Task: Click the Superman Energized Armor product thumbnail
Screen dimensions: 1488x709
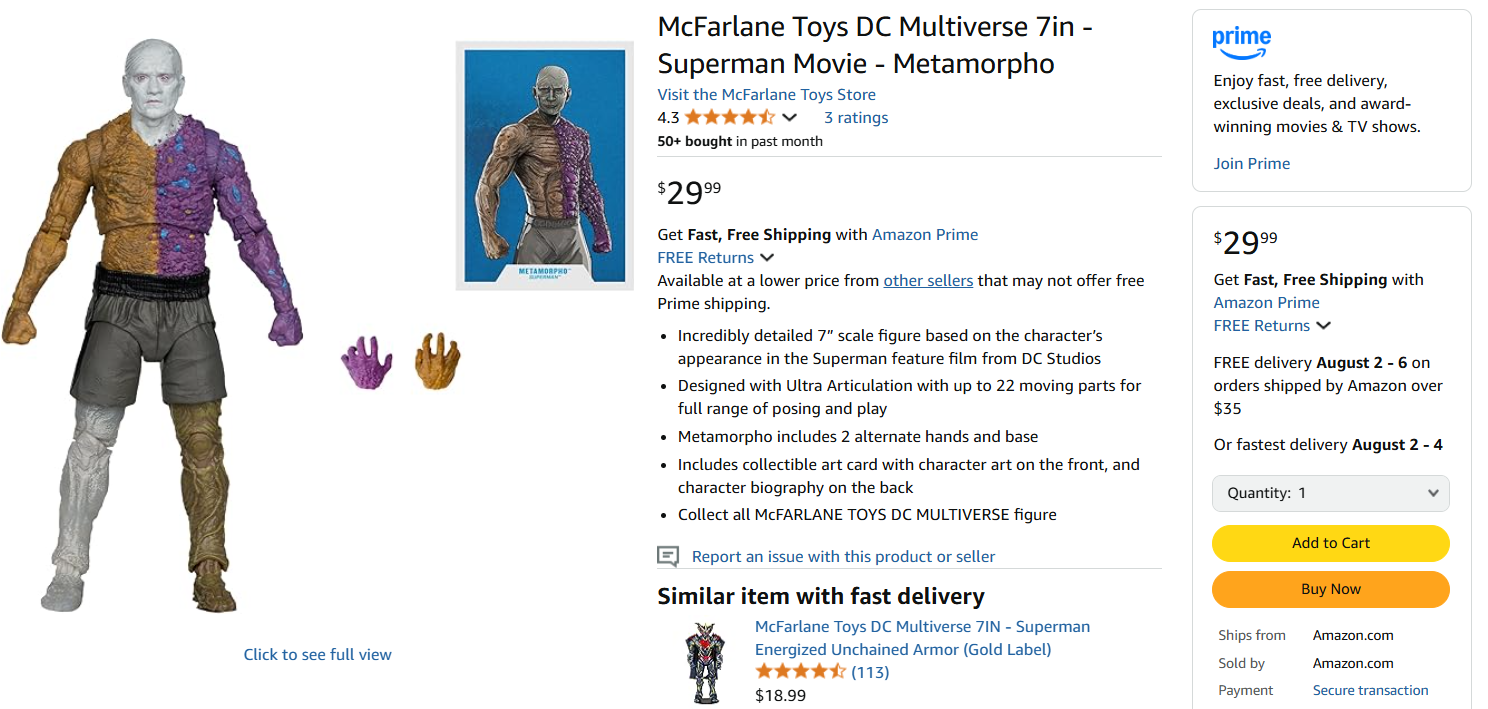Action: pos(705,664)
